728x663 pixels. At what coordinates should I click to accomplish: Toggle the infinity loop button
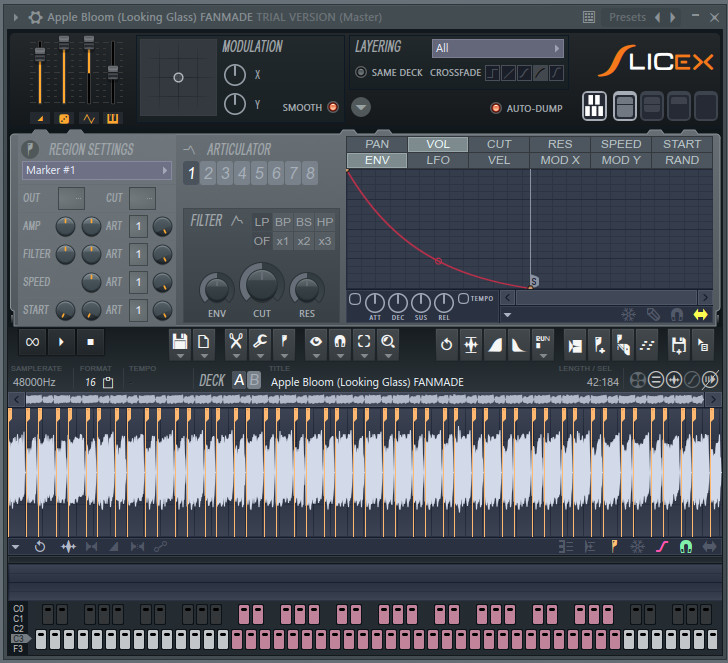[x=32, y=342]
